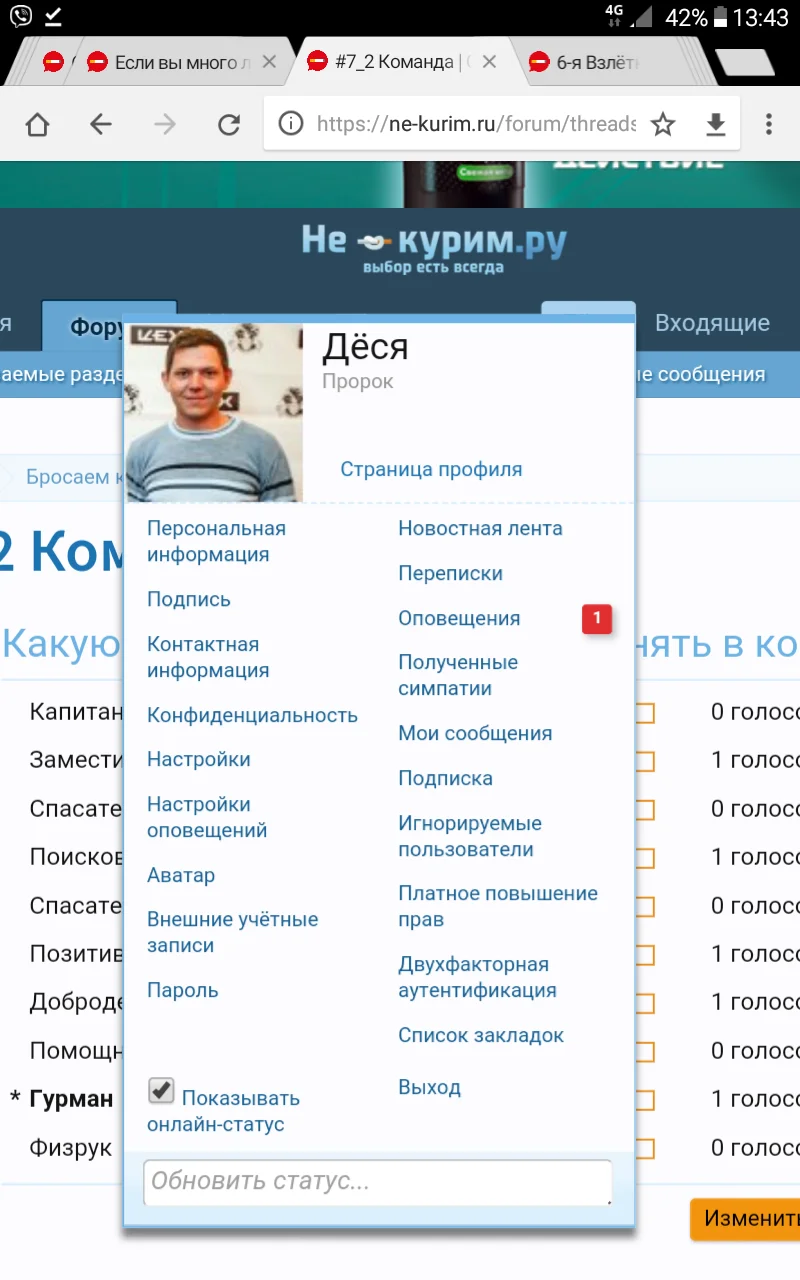Check the box beside Гурман
The width and height of the screenshot is (800, 1280).
pos(644,1099)
